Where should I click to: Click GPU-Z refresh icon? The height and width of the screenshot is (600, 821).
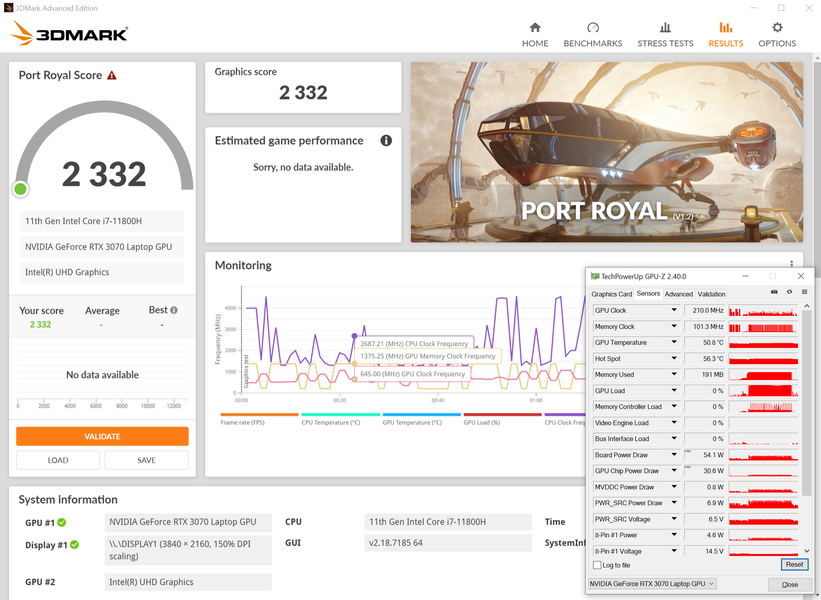(789, 292)
